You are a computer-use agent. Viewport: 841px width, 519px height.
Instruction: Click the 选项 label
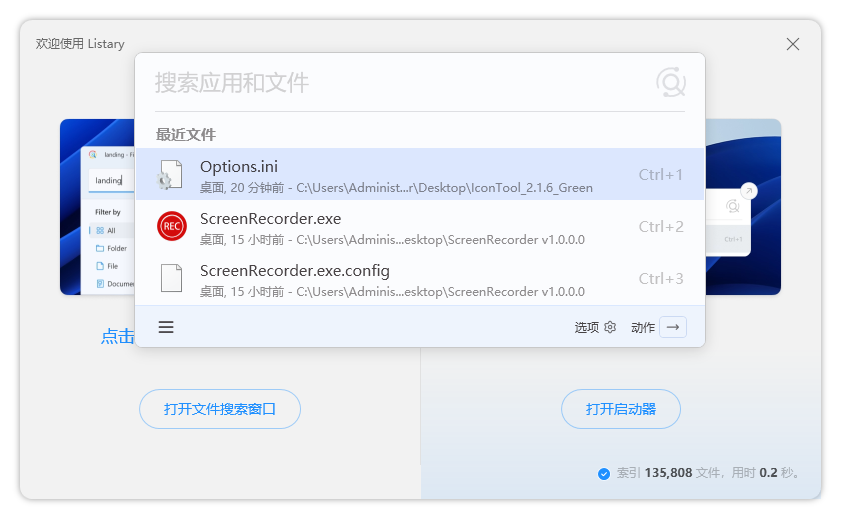point(586,328)
